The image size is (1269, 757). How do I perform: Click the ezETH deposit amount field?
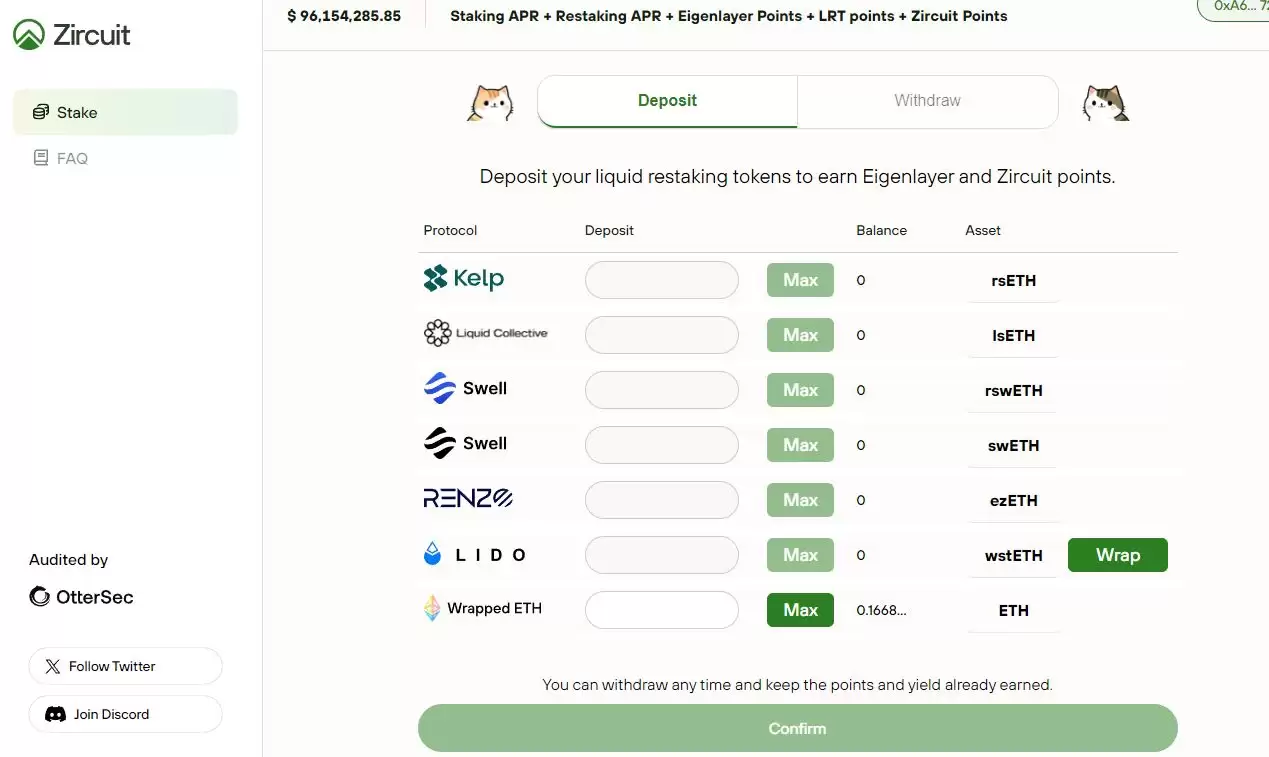(x=661, y=499)
